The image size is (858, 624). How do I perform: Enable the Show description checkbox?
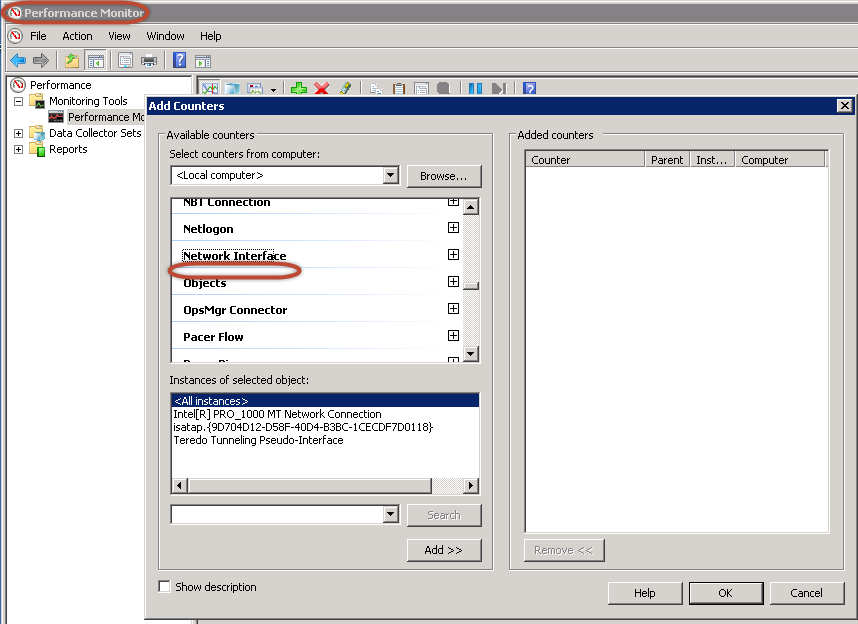click(x=164, y=587)
